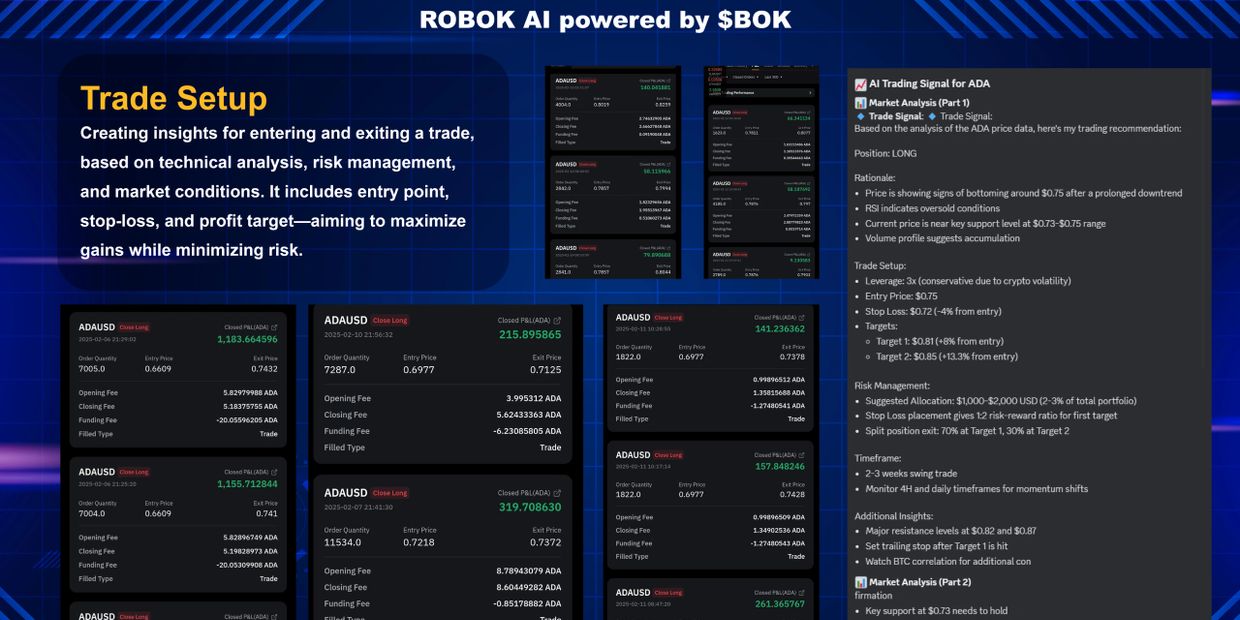This screenshot has width=1240, height=620.
Task: Open share icon on the 215.895865 card
Action: pyautogui.click(x=558, y=321)
